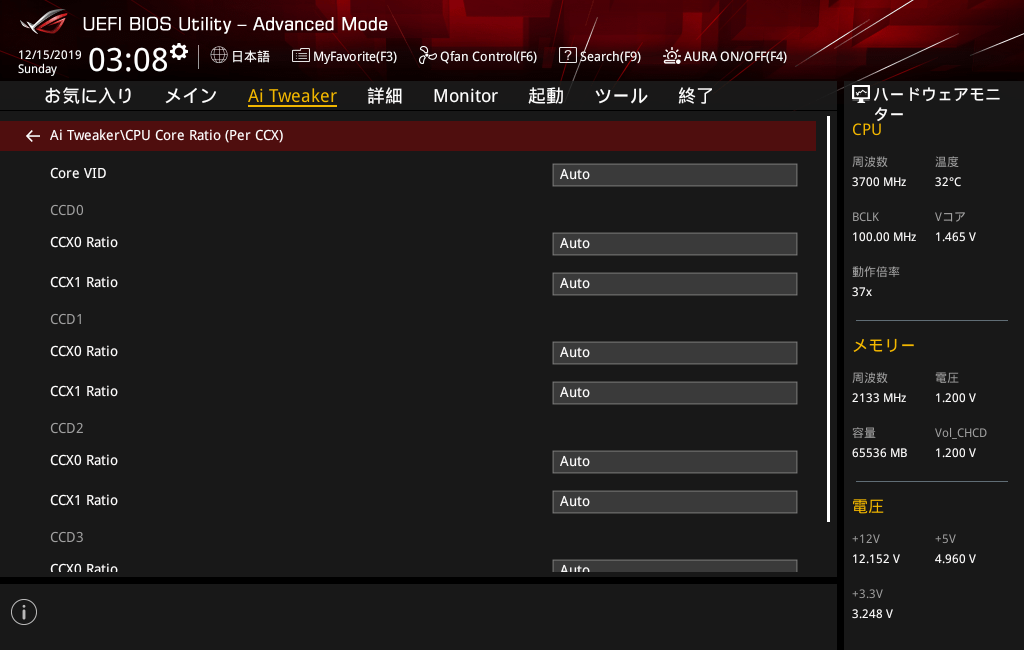Click the back arrow in breadcrumb
Image resolution: width=1024 pixels, height=650 pixels.
tap(33, 136)
